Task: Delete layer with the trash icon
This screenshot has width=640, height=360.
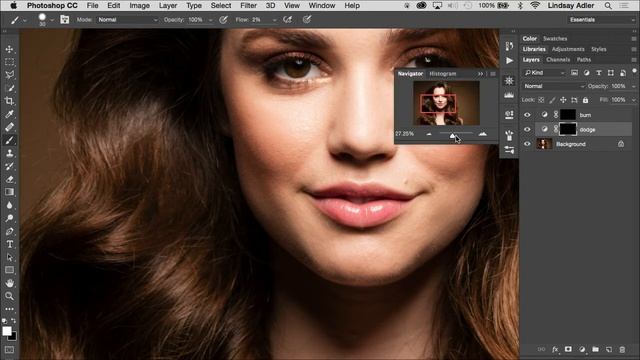Action: 622,349
